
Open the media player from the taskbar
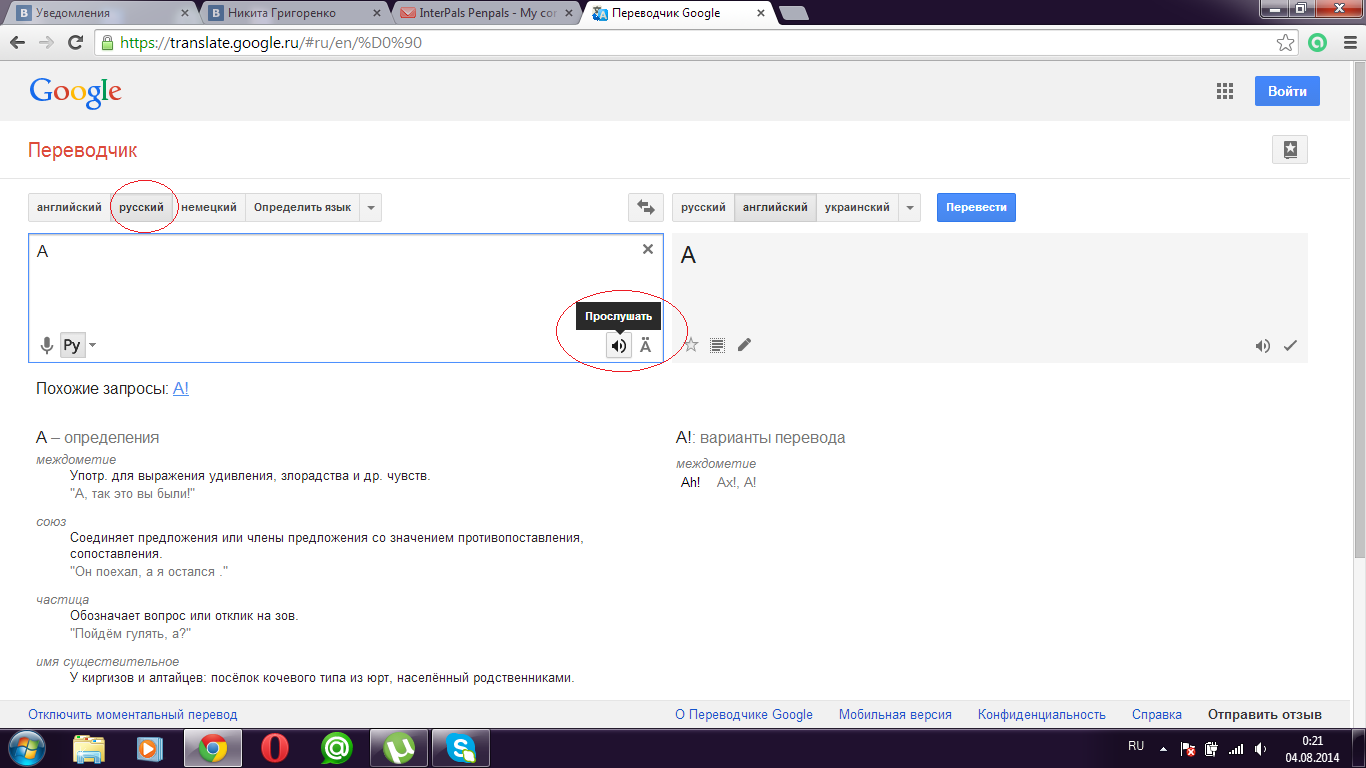pos(149,748)
